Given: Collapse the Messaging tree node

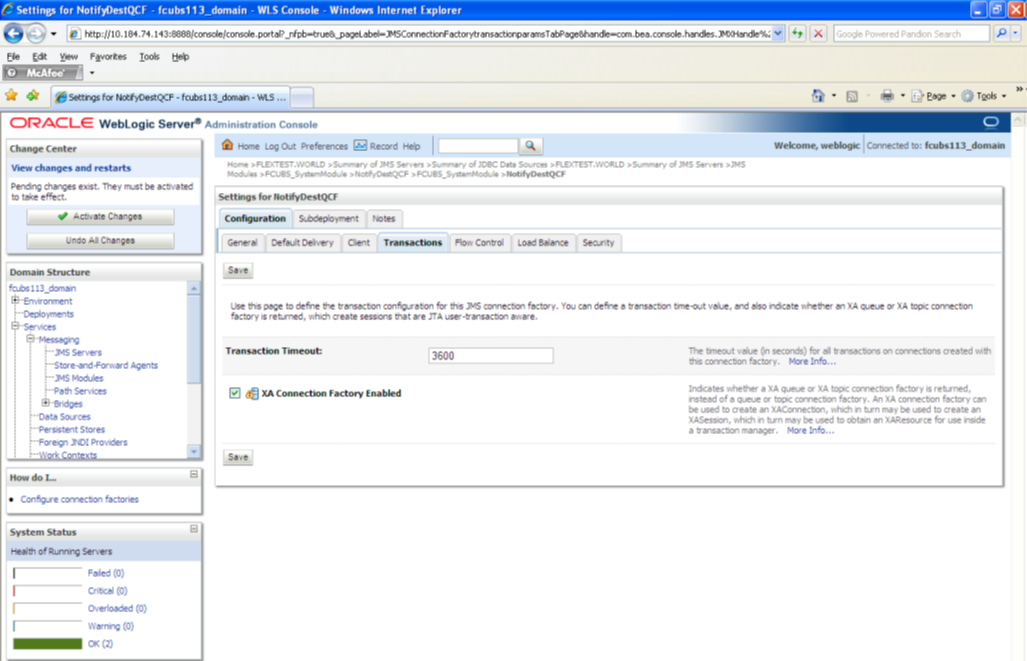Looking at the screenshot, I should (x=30, y=339).
